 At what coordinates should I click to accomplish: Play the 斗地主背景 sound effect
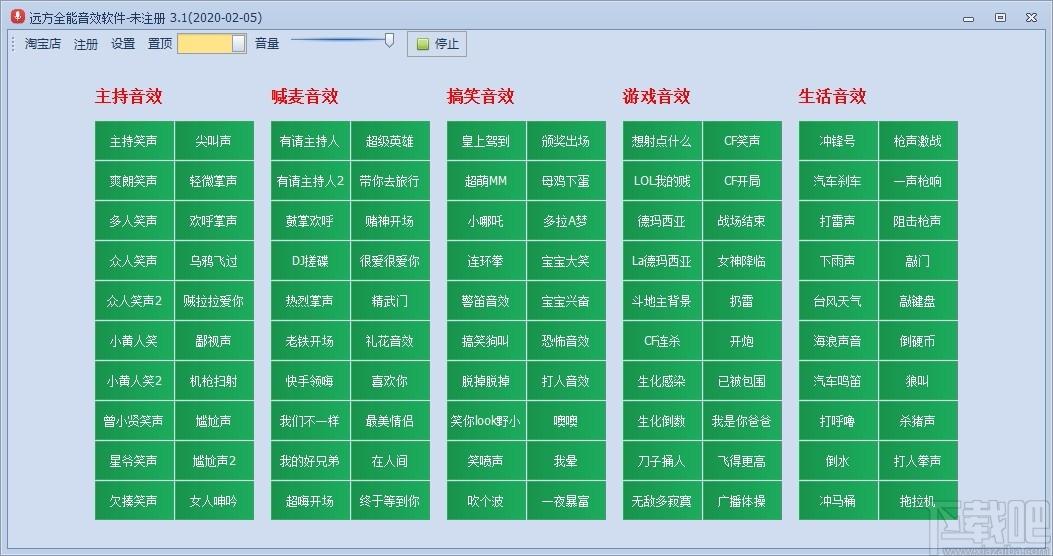pos(662,301)
